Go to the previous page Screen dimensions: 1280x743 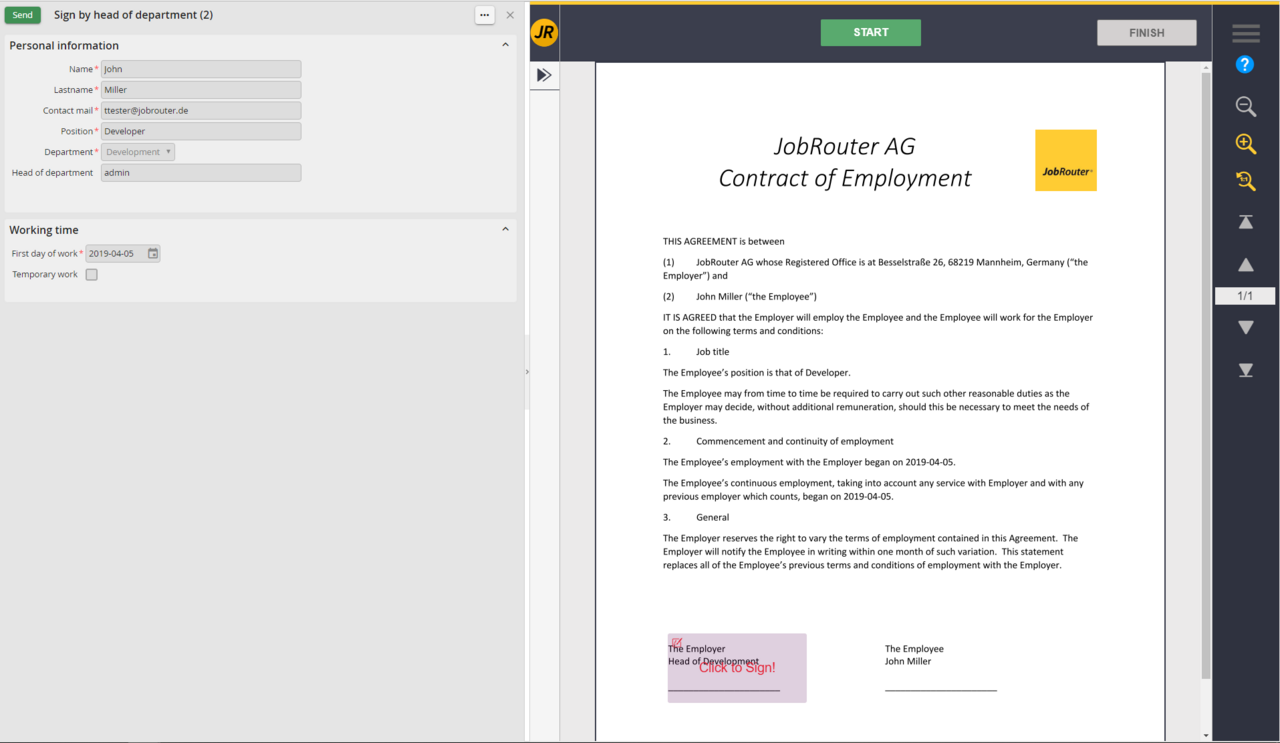coord(1244,264)
